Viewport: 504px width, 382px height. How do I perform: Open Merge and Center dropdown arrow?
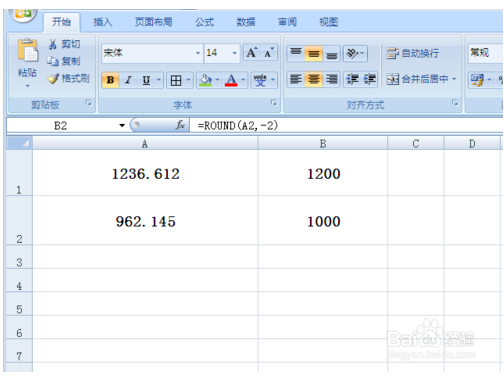click(x=454, y=79)
